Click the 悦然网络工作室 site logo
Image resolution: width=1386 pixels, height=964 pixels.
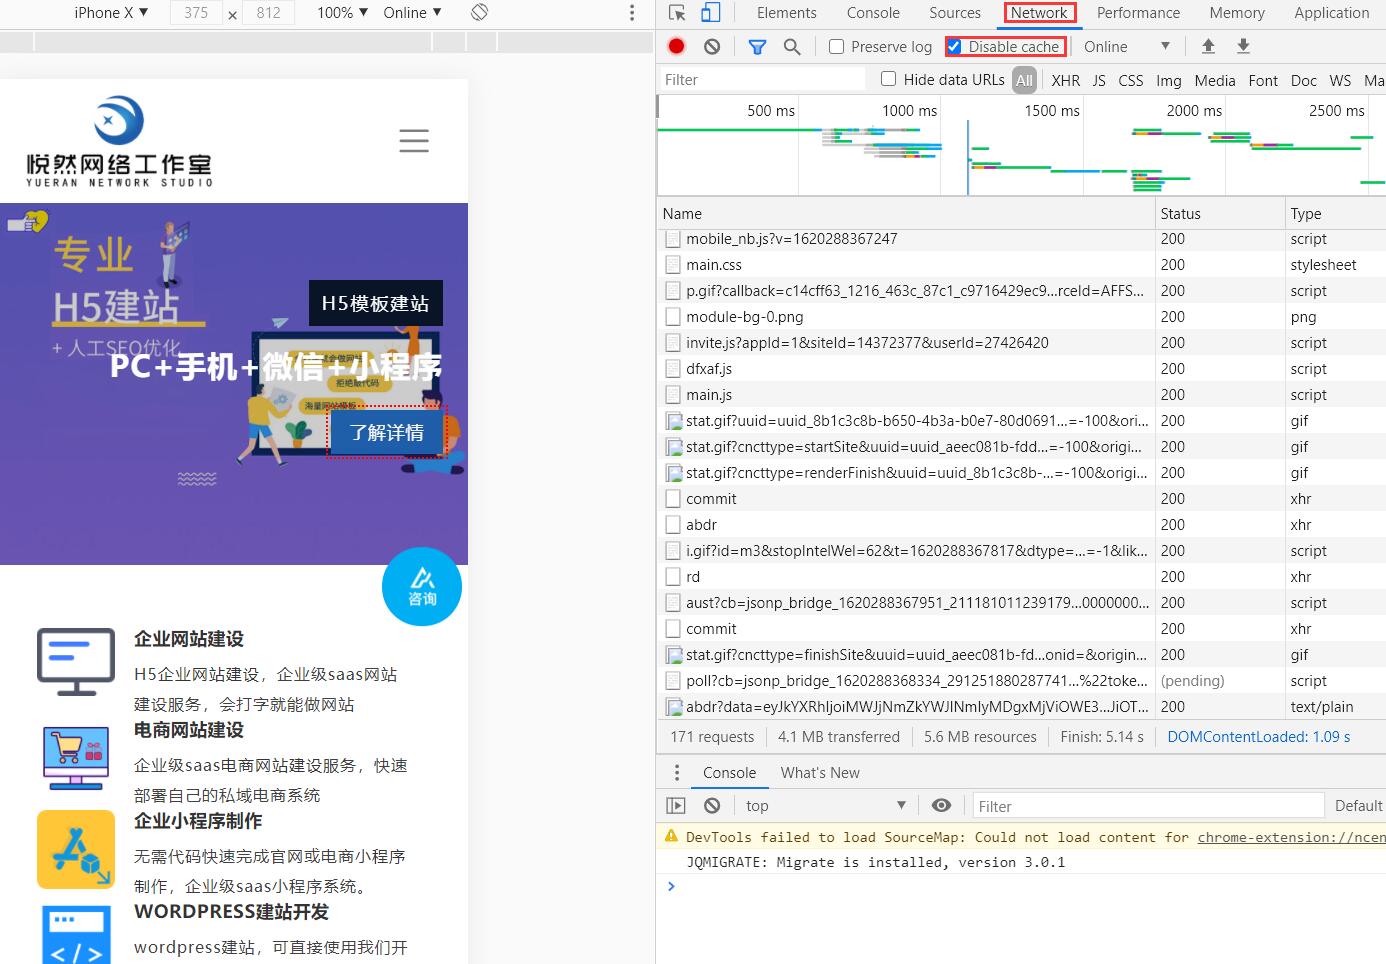(x=119, y=141)
